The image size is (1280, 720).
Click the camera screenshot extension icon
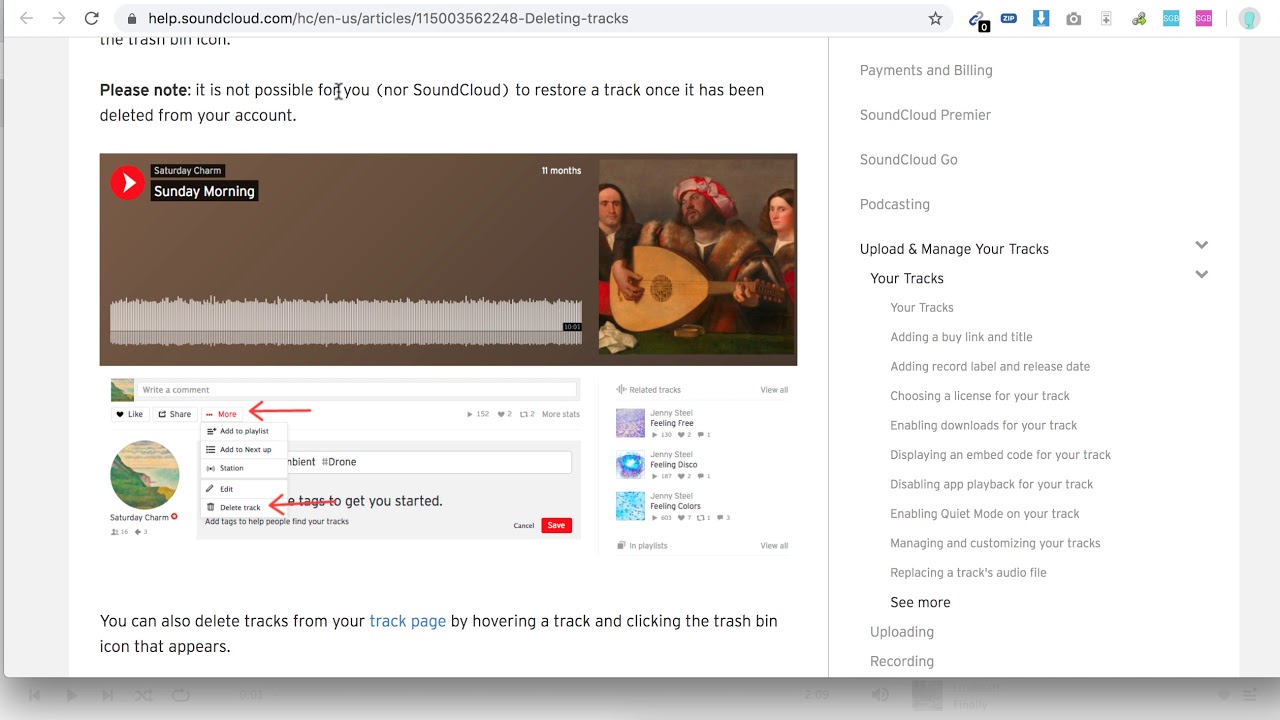pyautogui.click(x=1073, y=17)
